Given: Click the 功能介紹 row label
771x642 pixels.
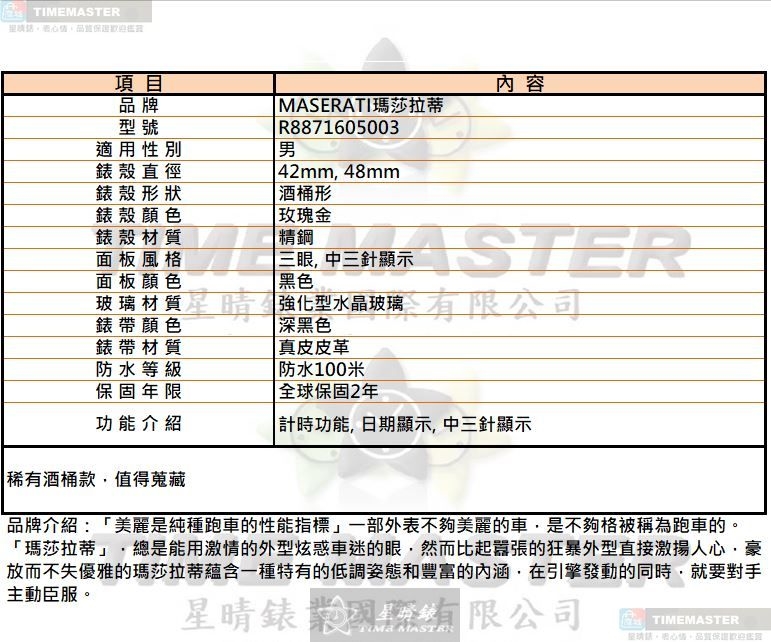Looking at the screenshot, I should point(138,423).
